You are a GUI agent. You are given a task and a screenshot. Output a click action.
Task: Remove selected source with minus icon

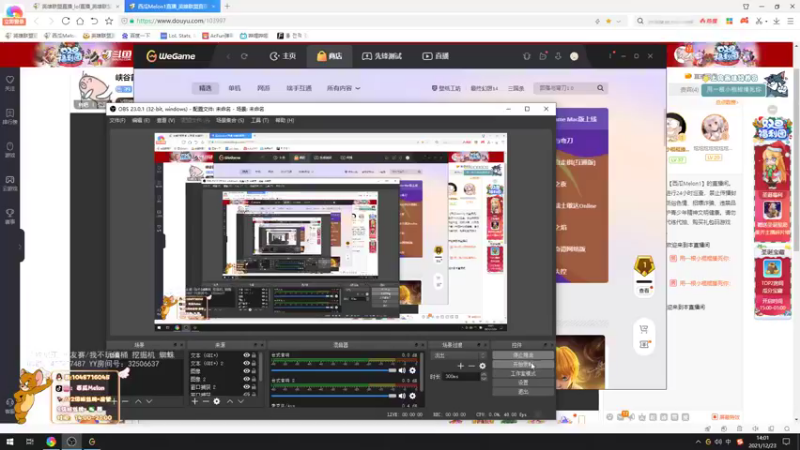[x=206, y=402]
